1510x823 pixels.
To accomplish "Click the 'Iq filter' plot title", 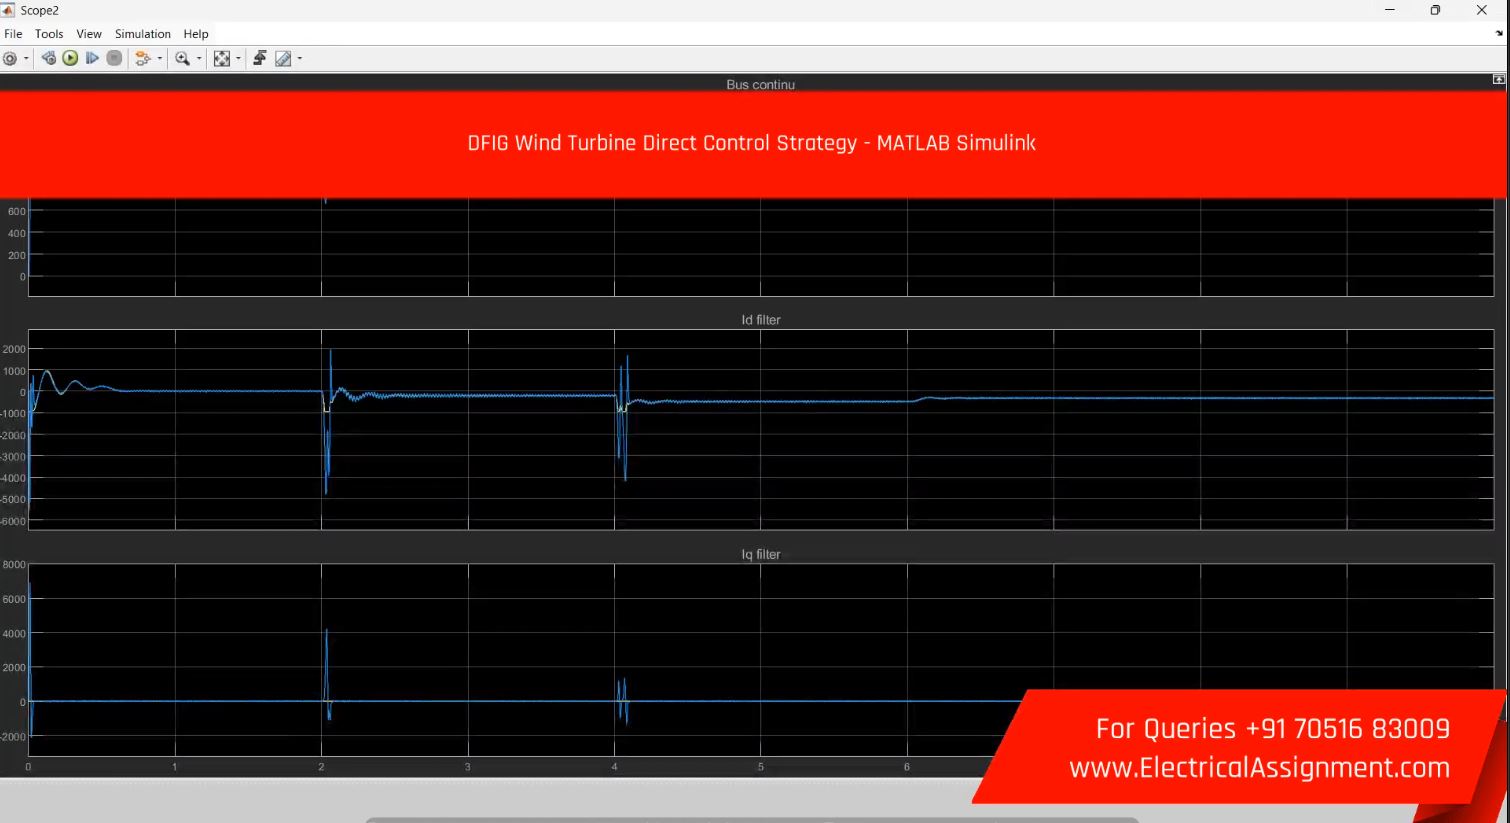I will pyautogui.click(x=761, y=554).
